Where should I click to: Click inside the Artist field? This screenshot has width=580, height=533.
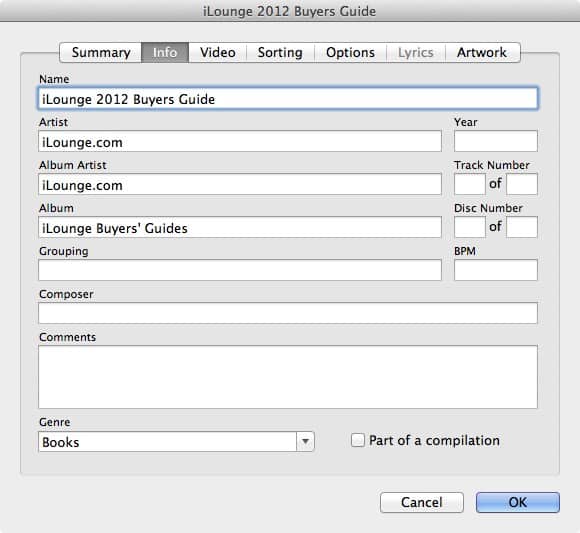click(x=240, y=141)
